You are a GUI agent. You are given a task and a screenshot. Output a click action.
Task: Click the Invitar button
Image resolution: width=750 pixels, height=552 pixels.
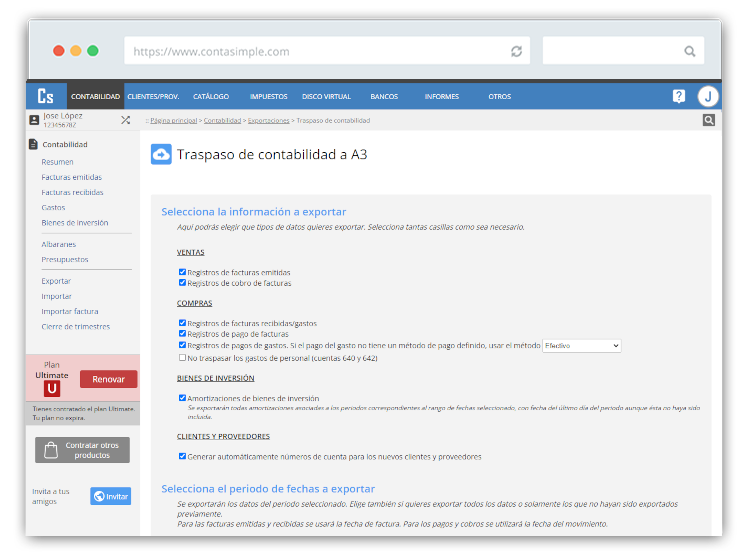click(110, 497)
